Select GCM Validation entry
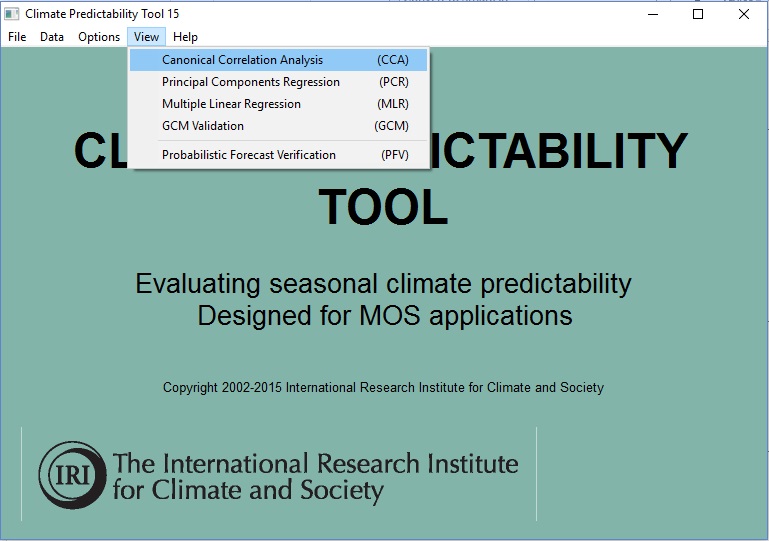The width and height of the screenshot is (769, 541). (x=278, y=126)
